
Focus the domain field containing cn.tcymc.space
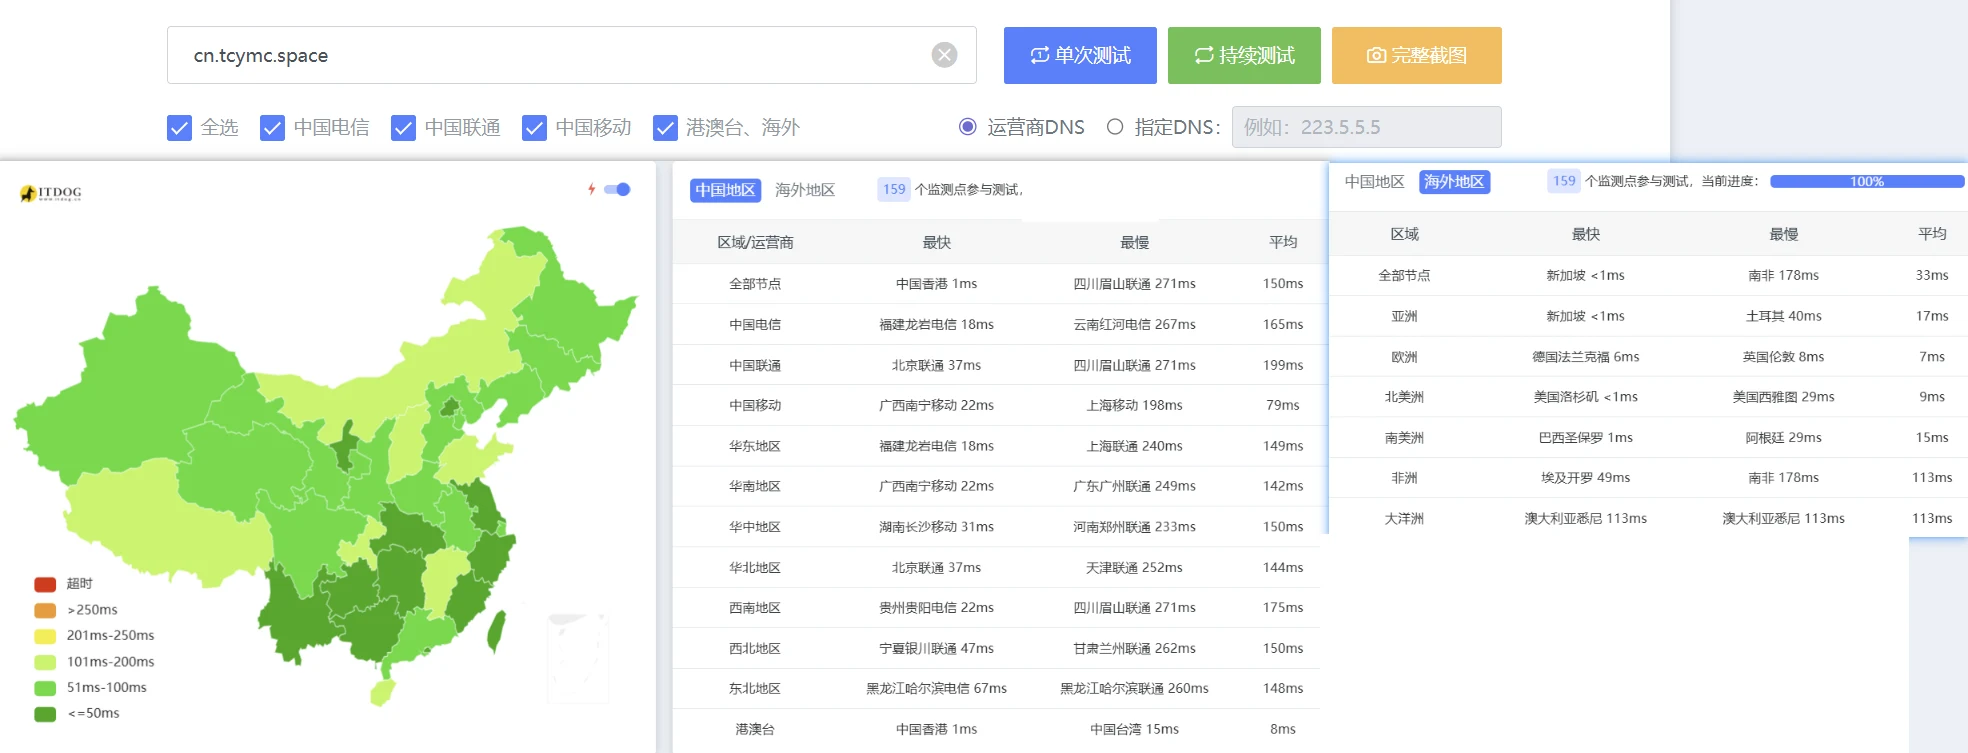tap(571, 55)
